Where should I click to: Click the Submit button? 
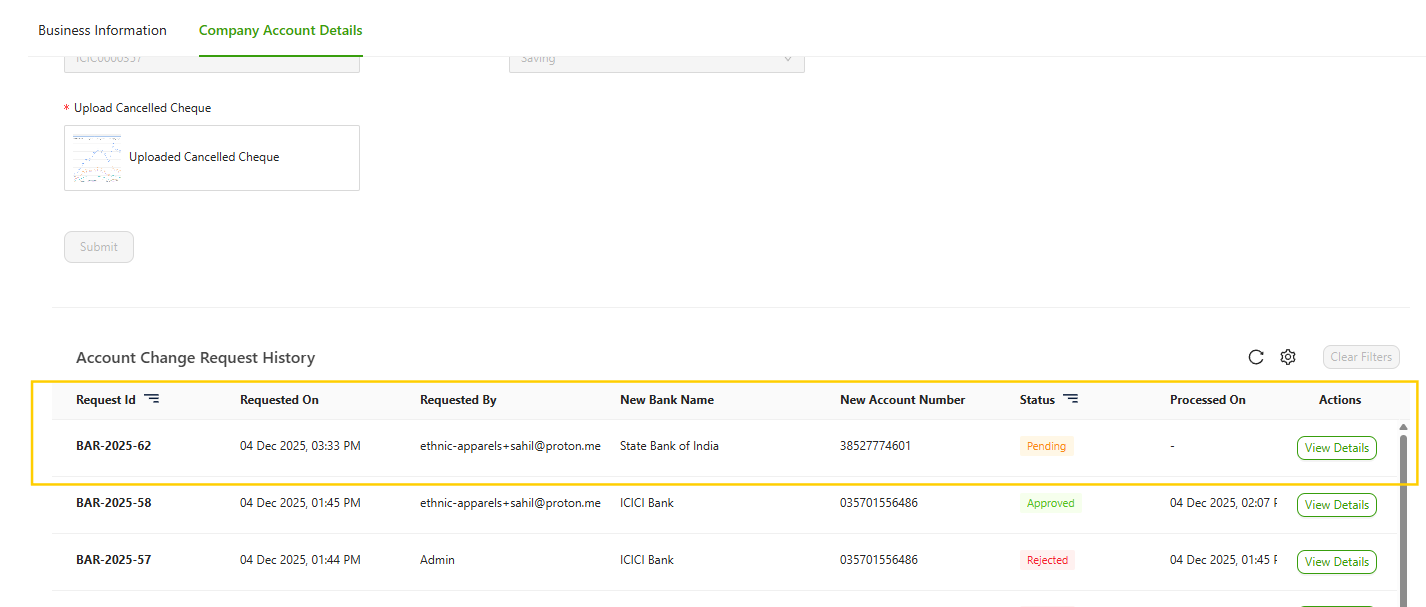(99, 247)
